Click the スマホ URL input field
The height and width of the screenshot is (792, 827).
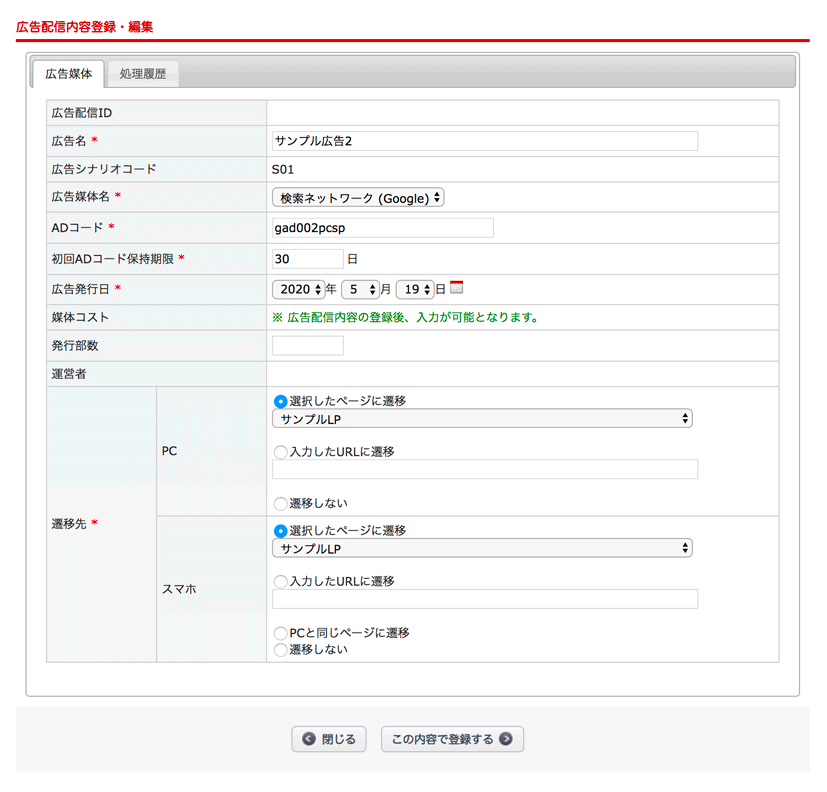[484, 599]
